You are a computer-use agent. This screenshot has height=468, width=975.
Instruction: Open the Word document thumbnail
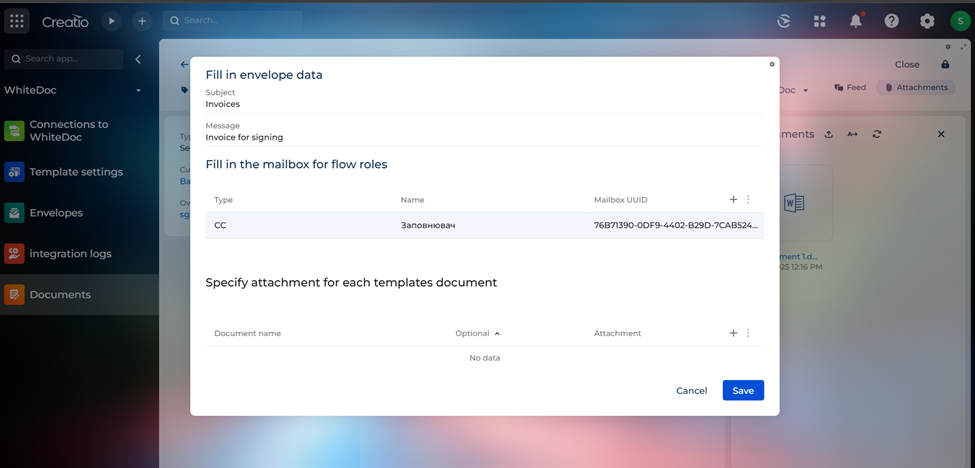[794, 203]
